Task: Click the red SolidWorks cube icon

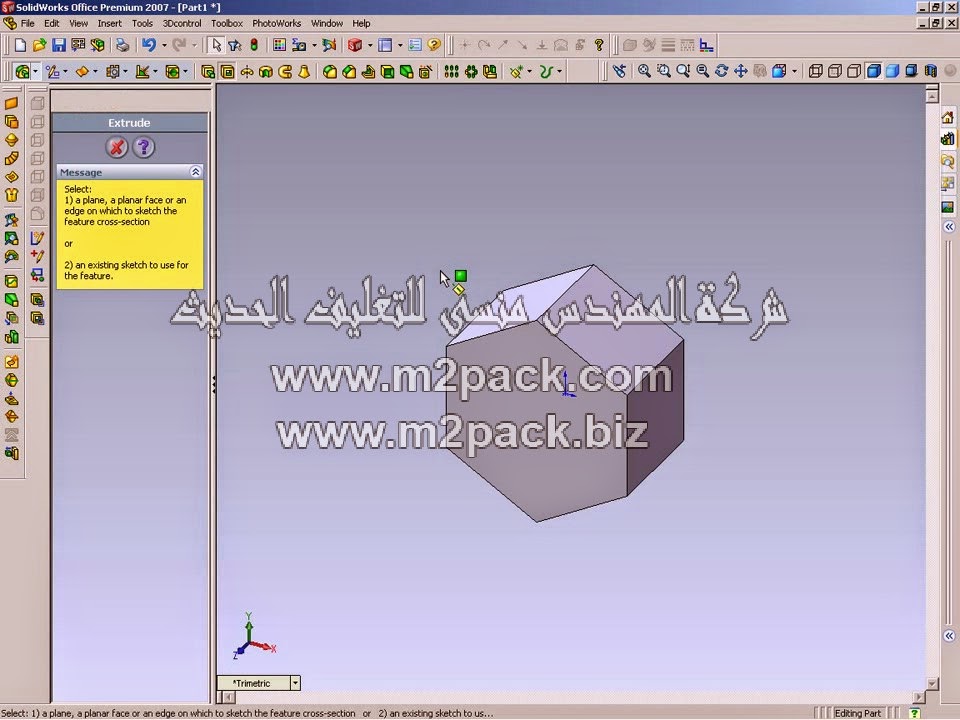Action: [355, 45]
